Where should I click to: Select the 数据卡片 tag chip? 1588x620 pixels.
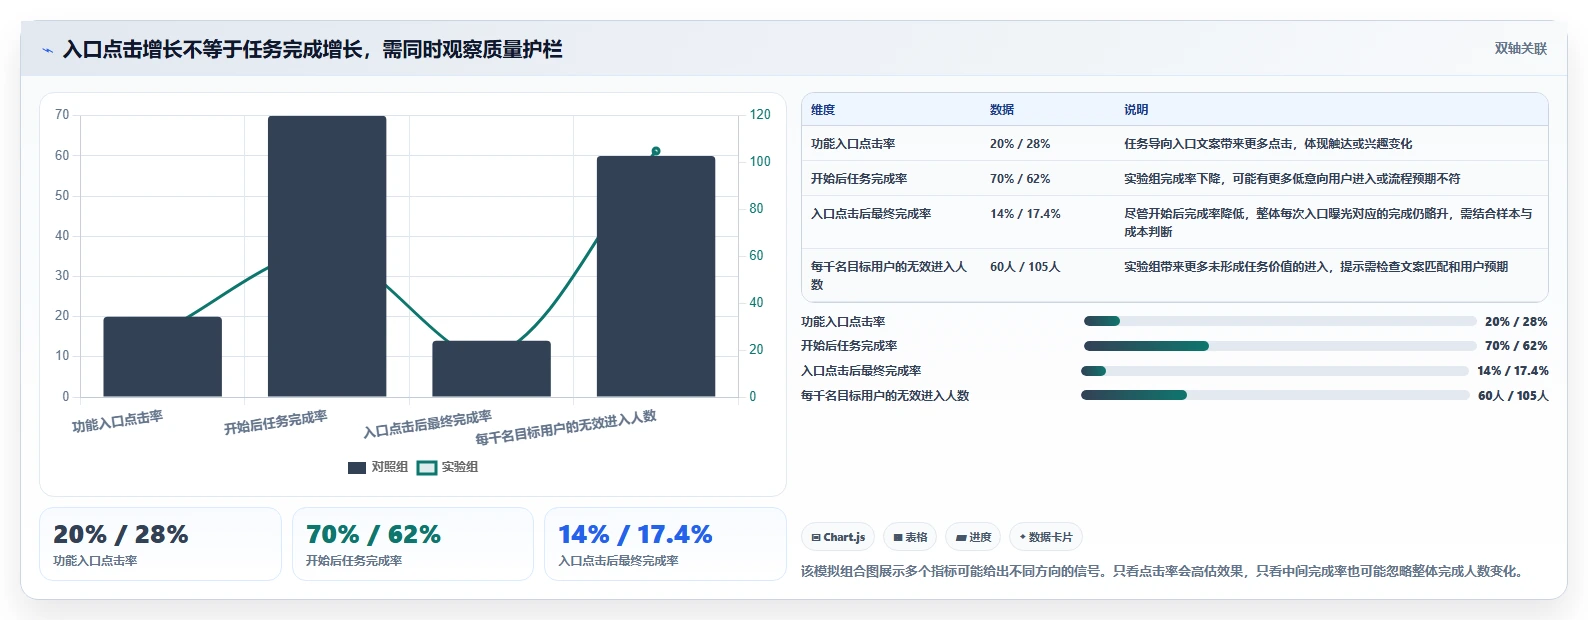click(1046, 537)
